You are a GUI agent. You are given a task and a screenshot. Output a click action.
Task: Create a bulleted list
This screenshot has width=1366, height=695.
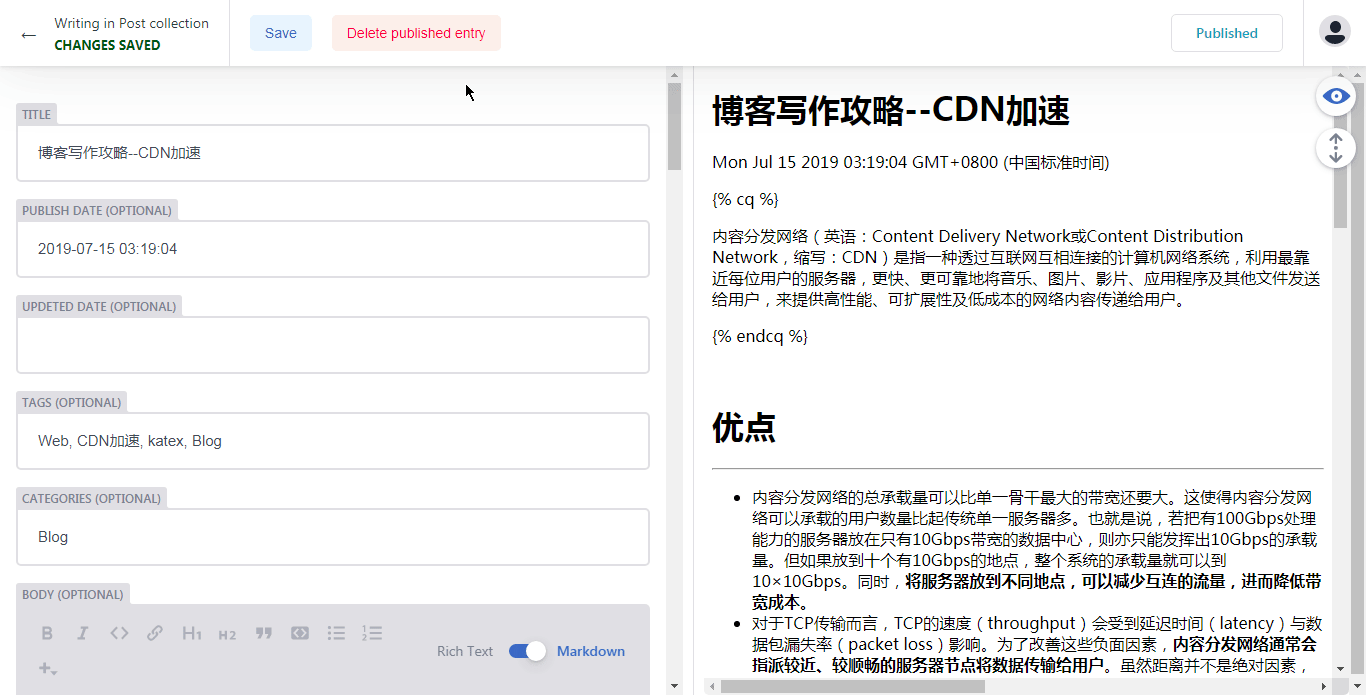tap(336, 632)
